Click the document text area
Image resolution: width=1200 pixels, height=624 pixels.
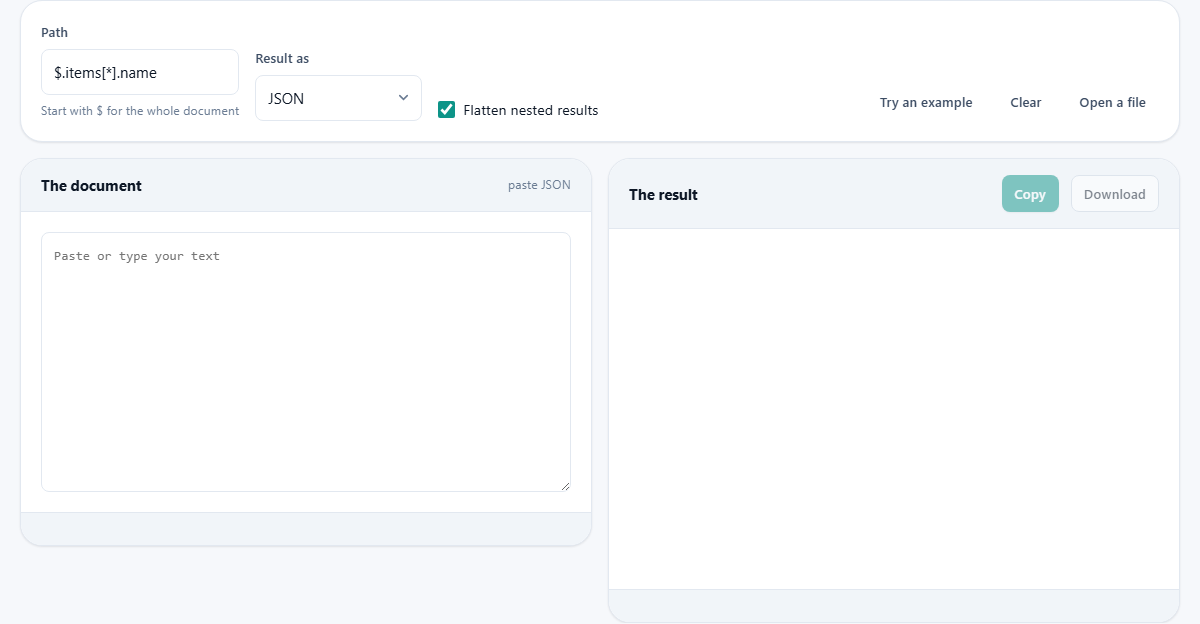306,362
